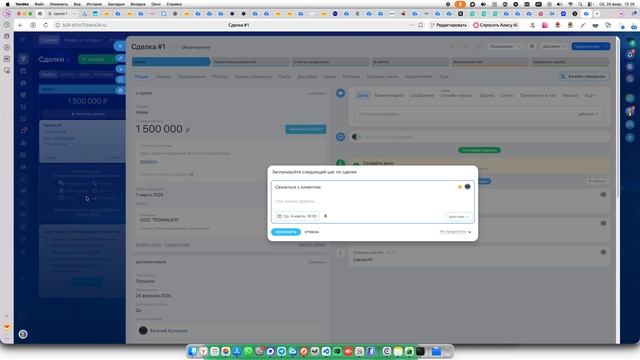The height and width of the screenshot is (360, 640).
Task: Click the Wi-Fi icon in the macOS menu bar
Action: [x=571, y=4]
